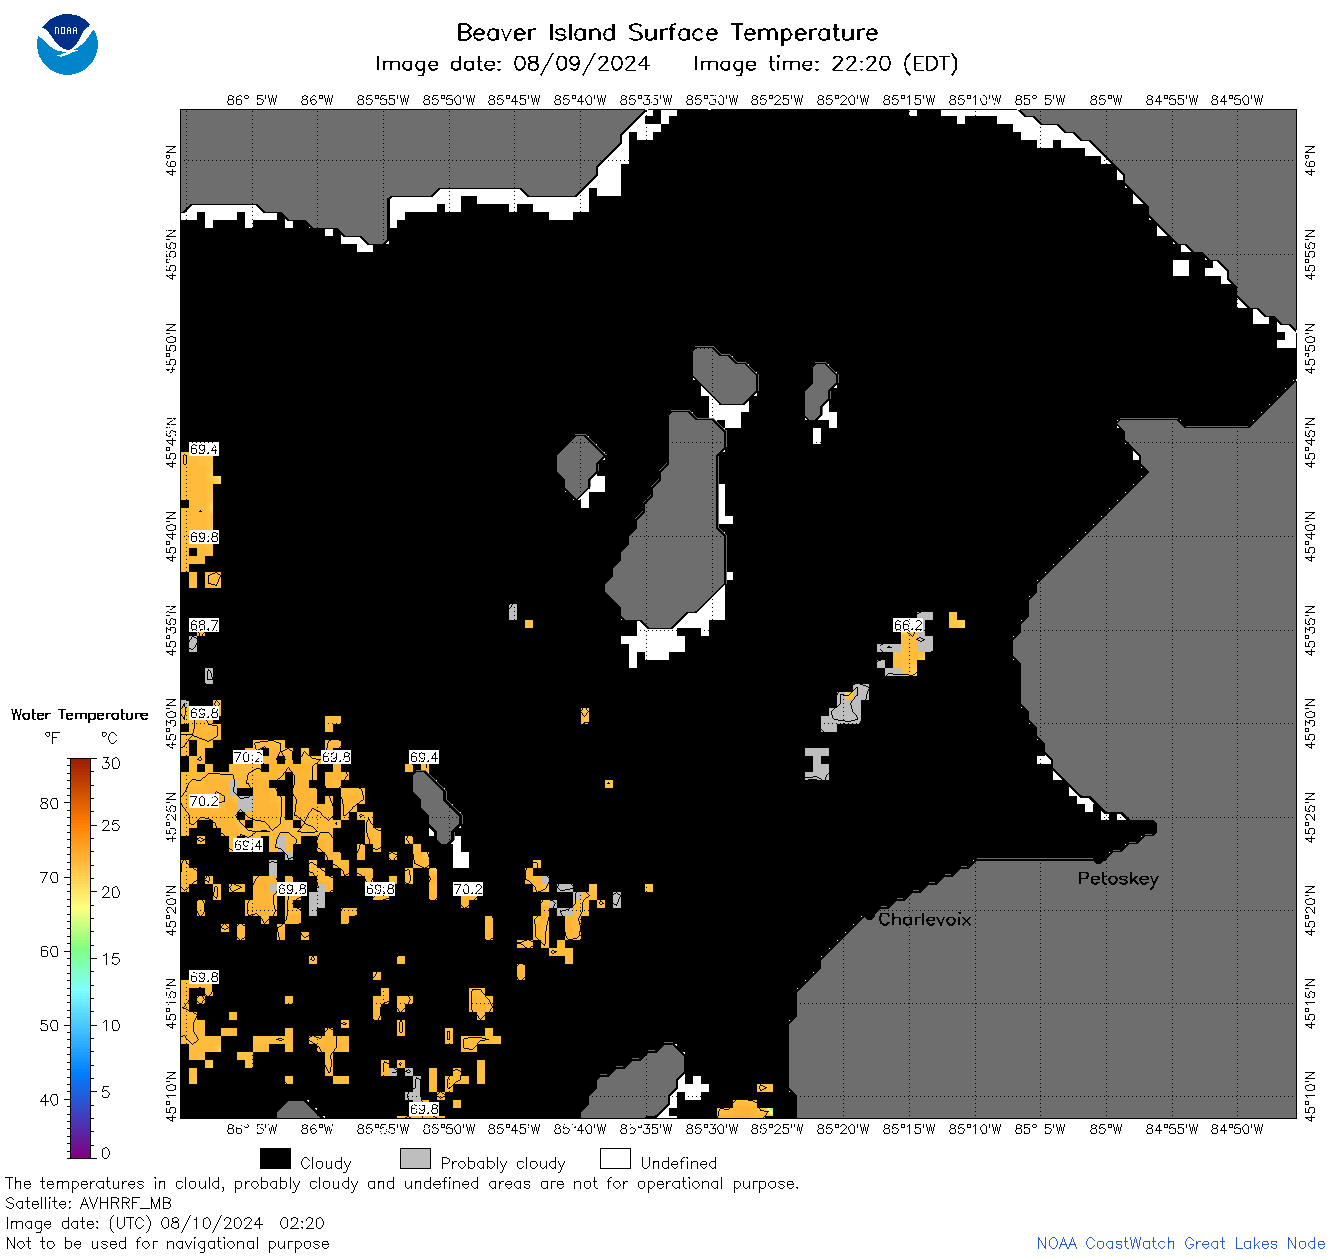The image size is (1336, 1259).
Task: Click the 68.7 temperature reading label
Action: coord(204,625)
